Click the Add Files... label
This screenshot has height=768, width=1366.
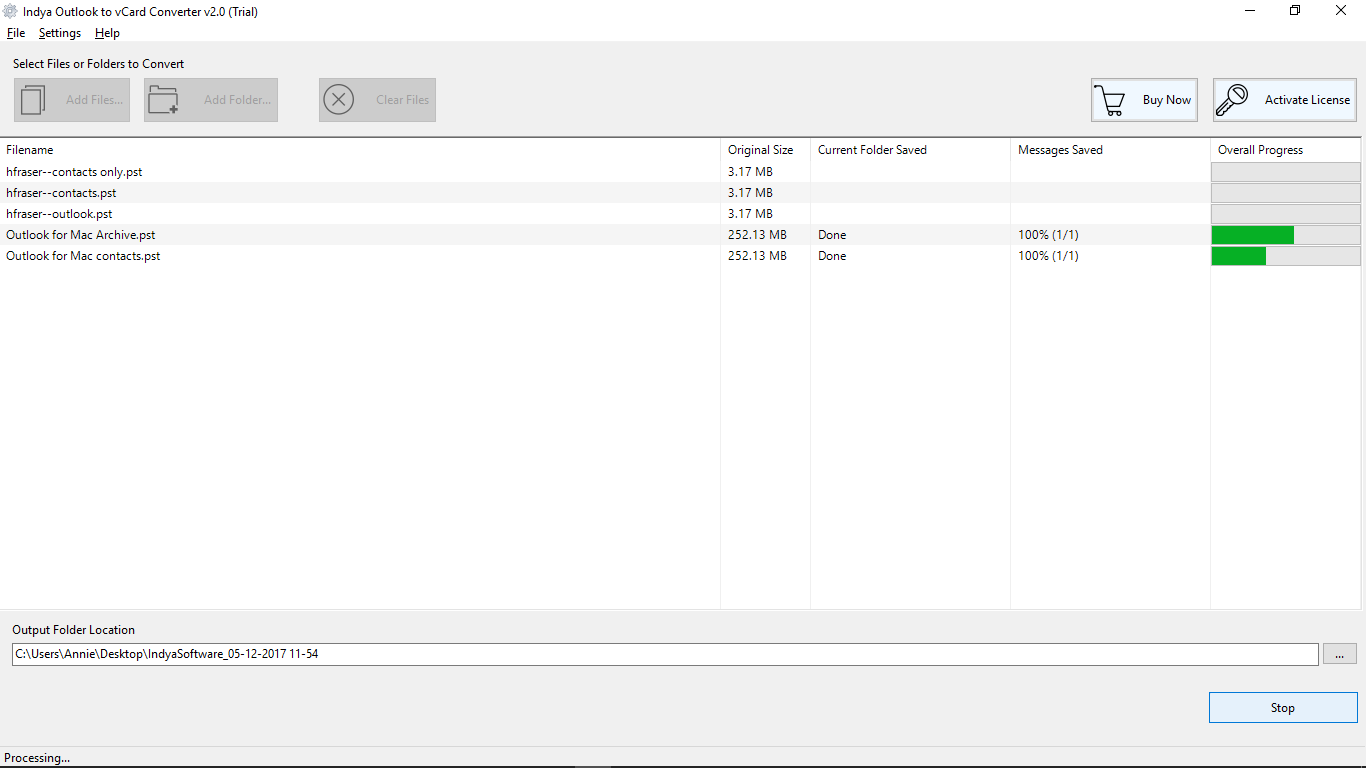tap(94, 100)
